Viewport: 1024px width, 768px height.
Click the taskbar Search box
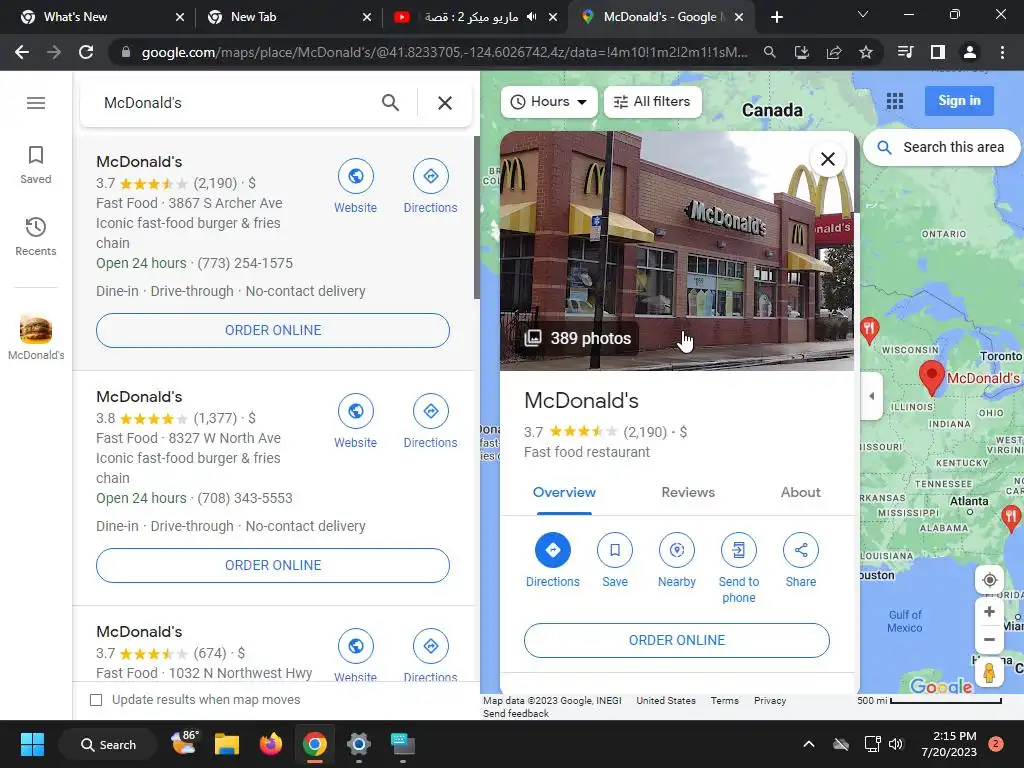(108, 744)
